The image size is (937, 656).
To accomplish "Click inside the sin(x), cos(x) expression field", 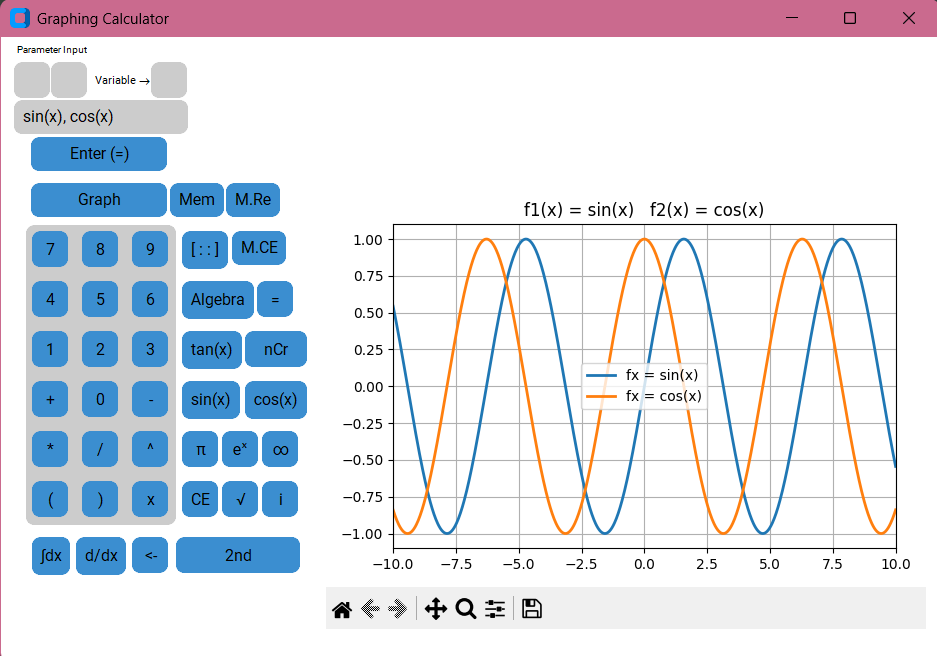I will coord(100,117).
